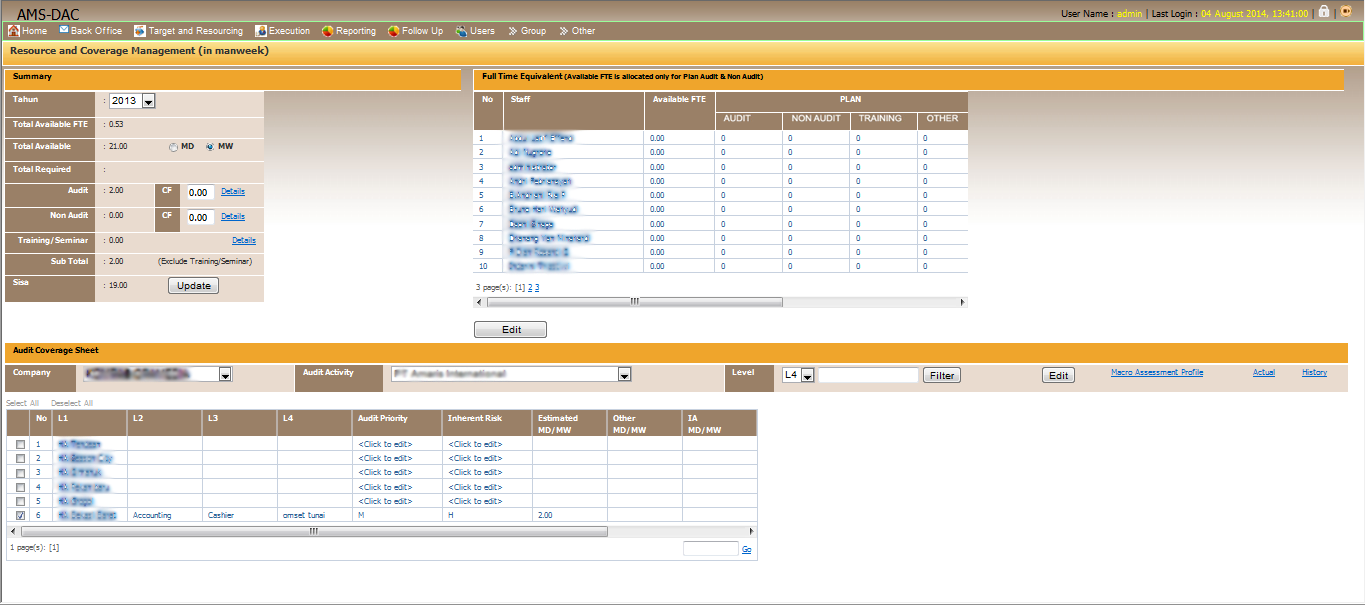The width and height of the screenshot is (1365, 605).
Task: Click the Audit CF input field
Action: point(200,192)
